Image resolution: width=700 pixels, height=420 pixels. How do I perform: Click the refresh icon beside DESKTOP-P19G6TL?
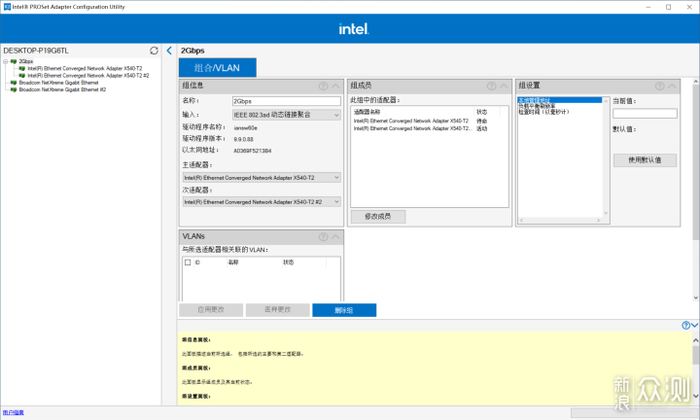pos(154,50)
